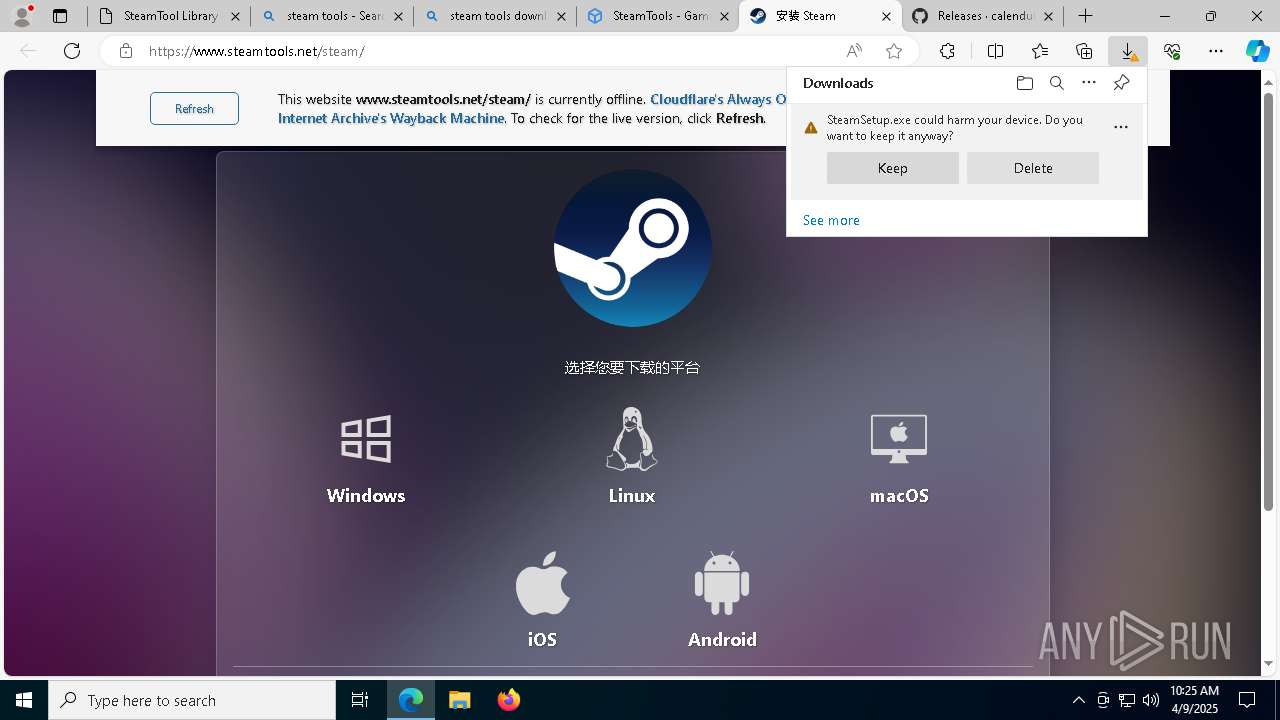The width and height of the screenshot is (1280, 720).
Task: Click the taskbar search box
Action: coord(192,700)
